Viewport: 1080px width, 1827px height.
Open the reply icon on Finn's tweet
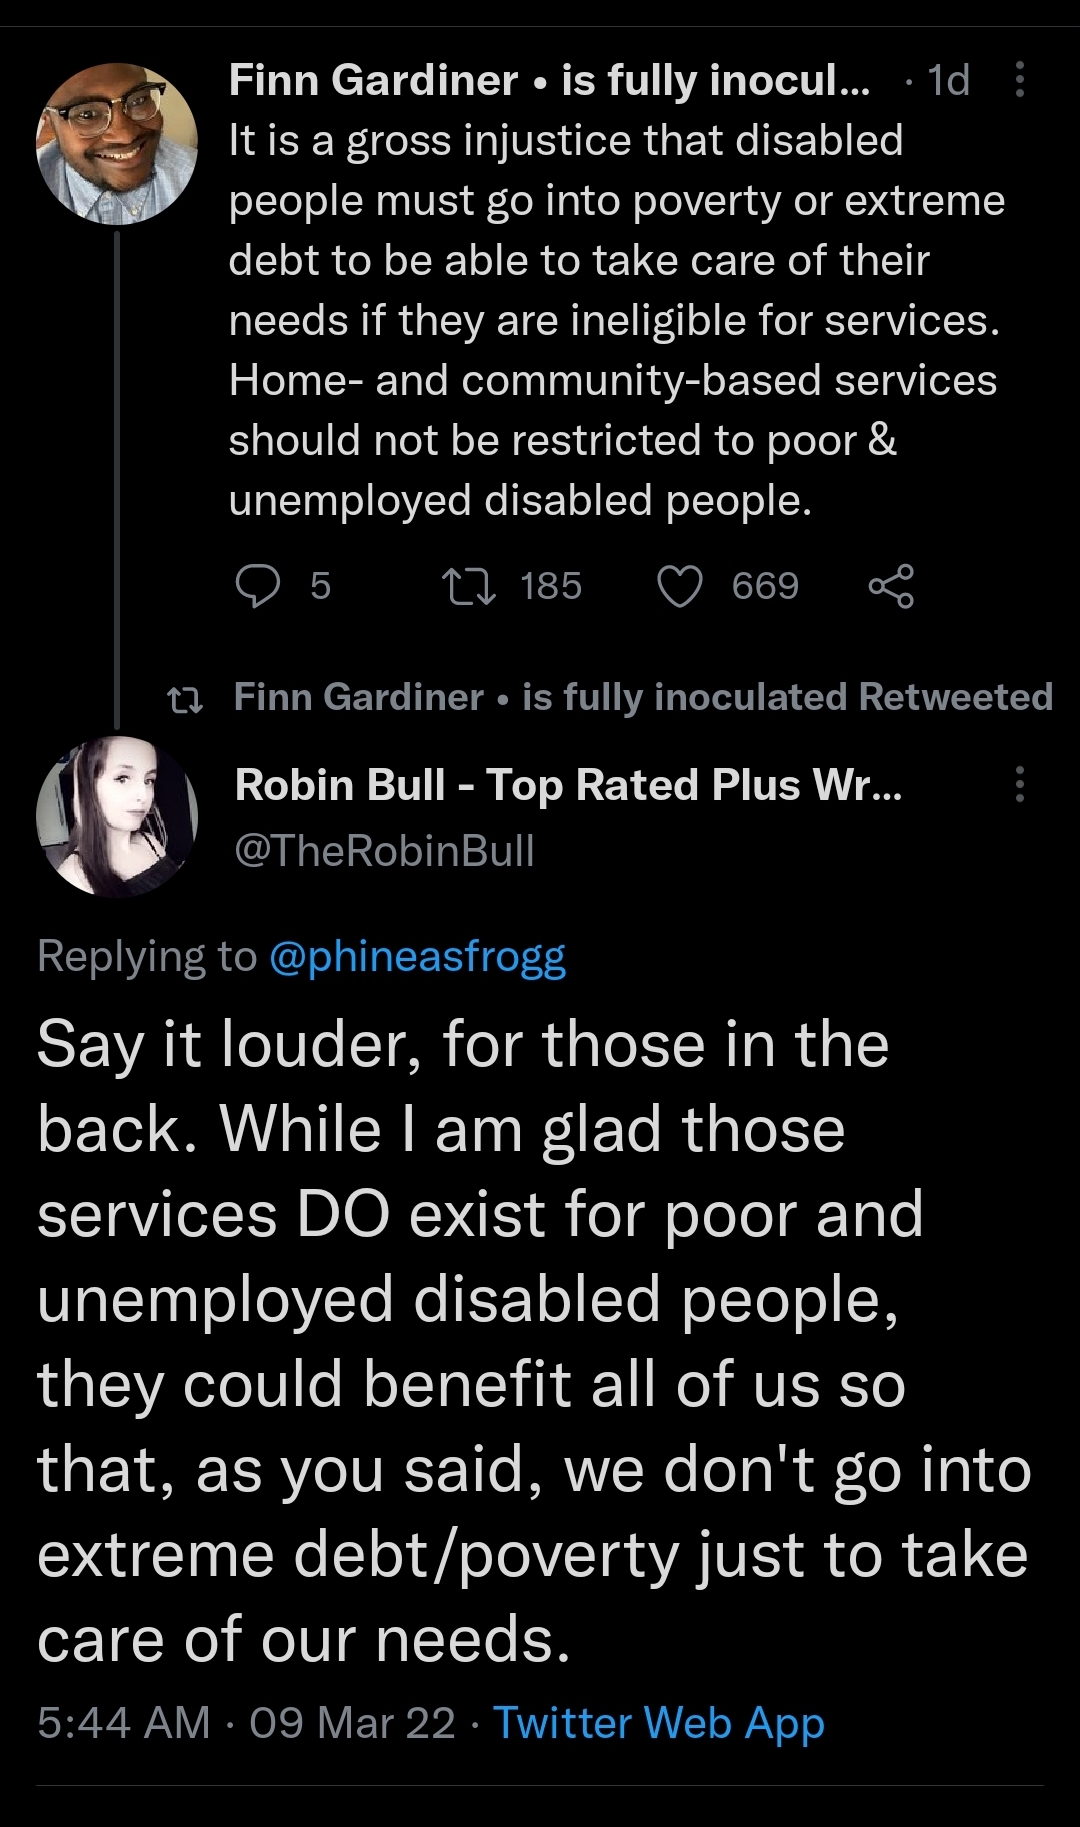(x=258, y=586)
